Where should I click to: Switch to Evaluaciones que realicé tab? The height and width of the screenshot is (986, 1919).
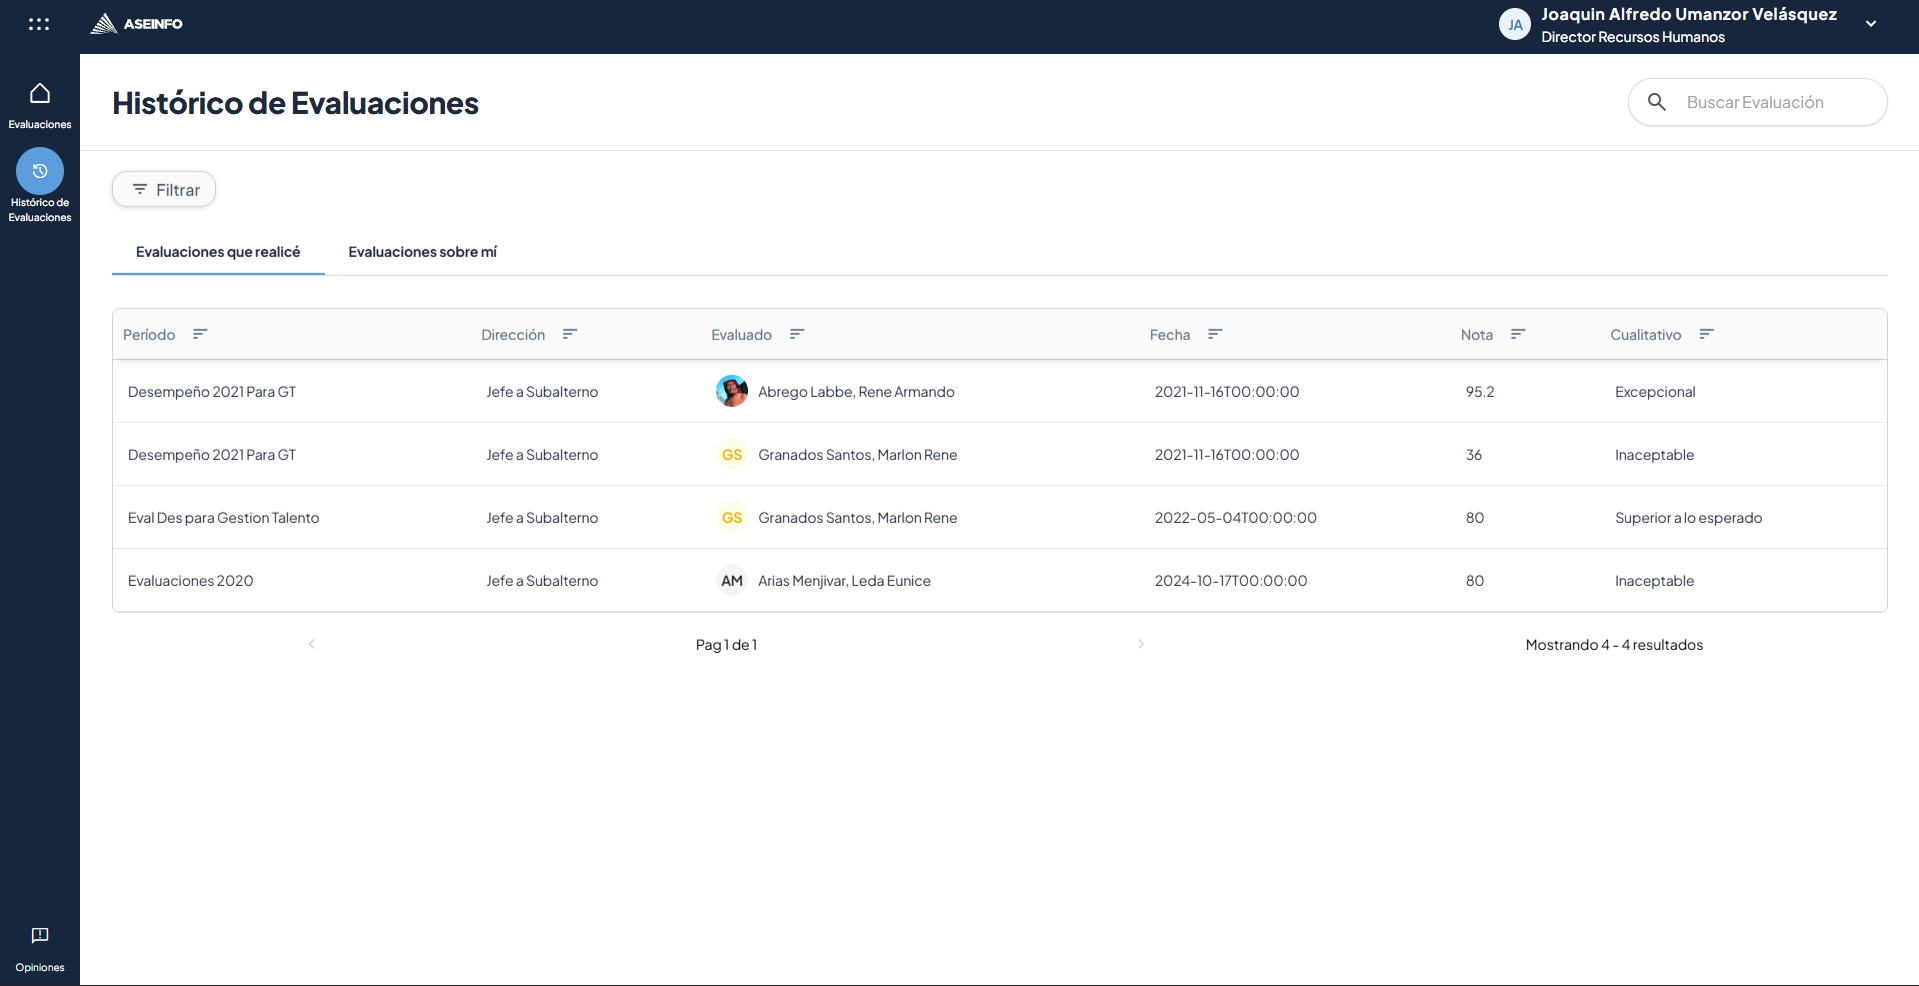218,252
